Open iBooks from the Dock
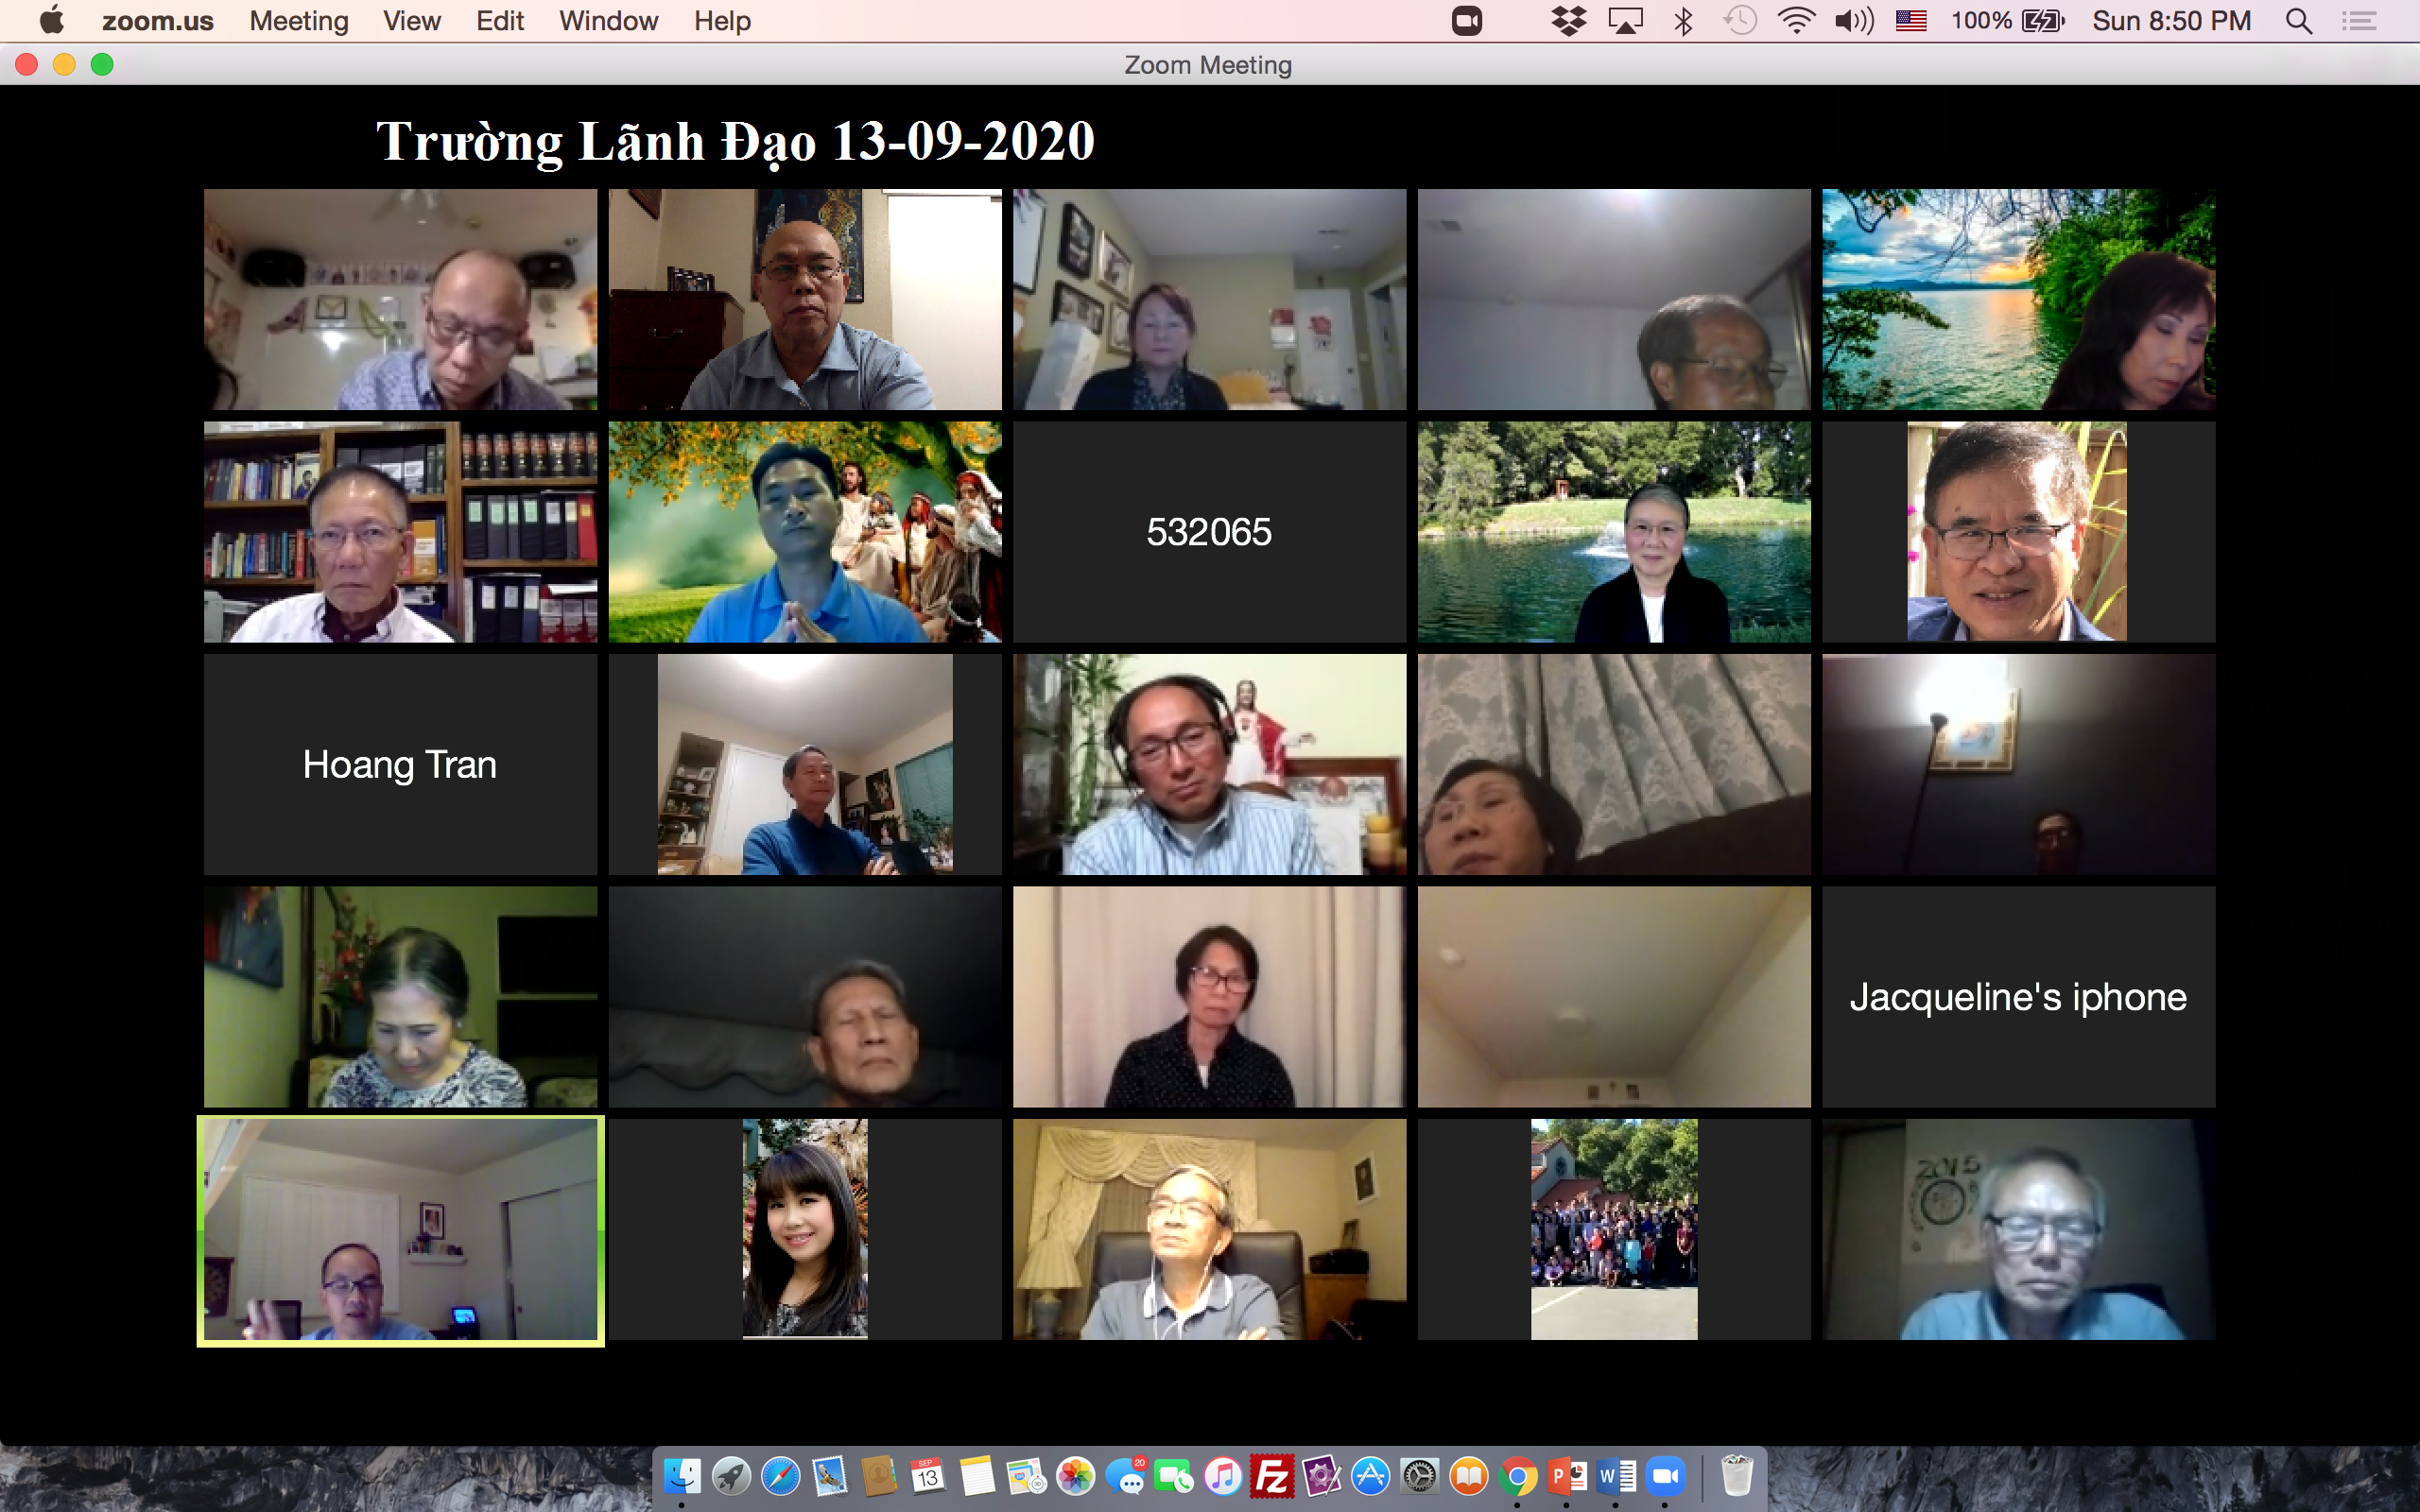Screen dimensions: 2420x1512 [1468, 1476]
